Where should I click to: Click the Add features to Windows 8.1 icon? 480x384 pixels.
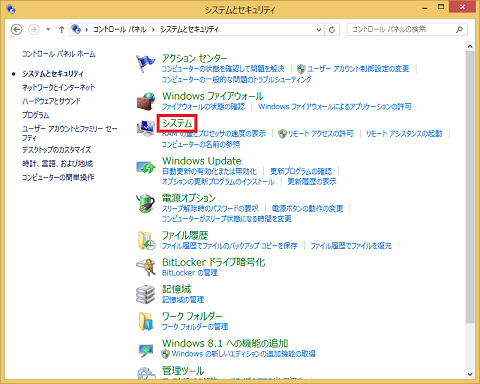pos(146,350)
